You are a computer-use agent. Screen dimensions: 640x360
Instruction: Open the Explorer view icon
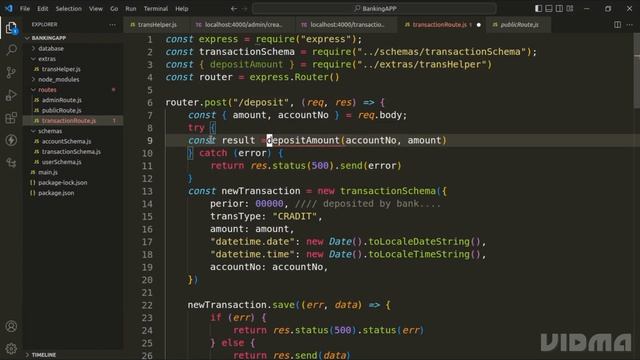(x=11, y=28)
